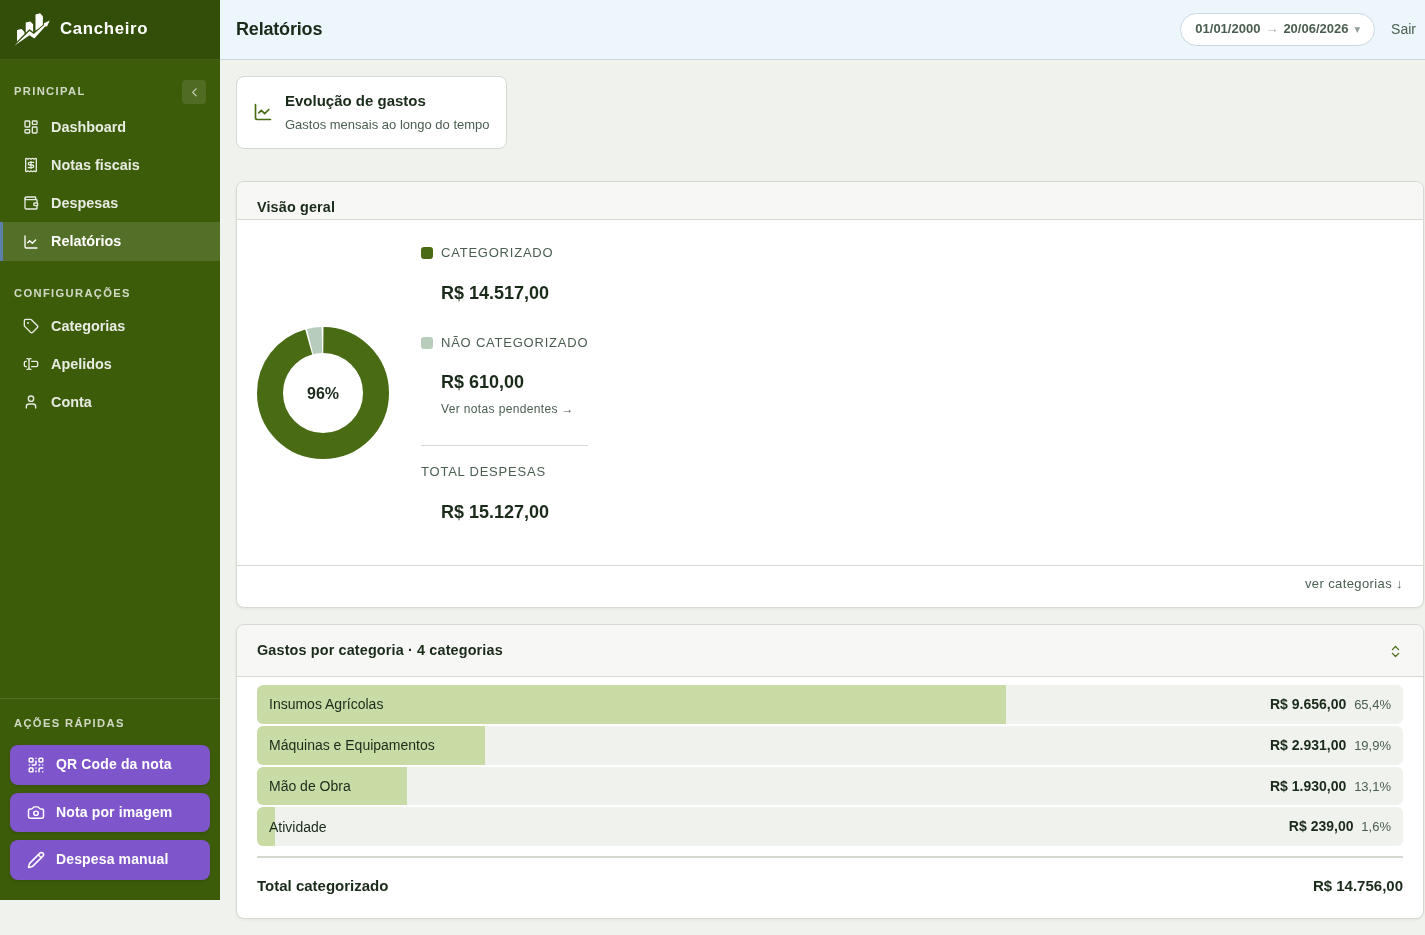Click the Nota por imagem button

pos(110,813)
